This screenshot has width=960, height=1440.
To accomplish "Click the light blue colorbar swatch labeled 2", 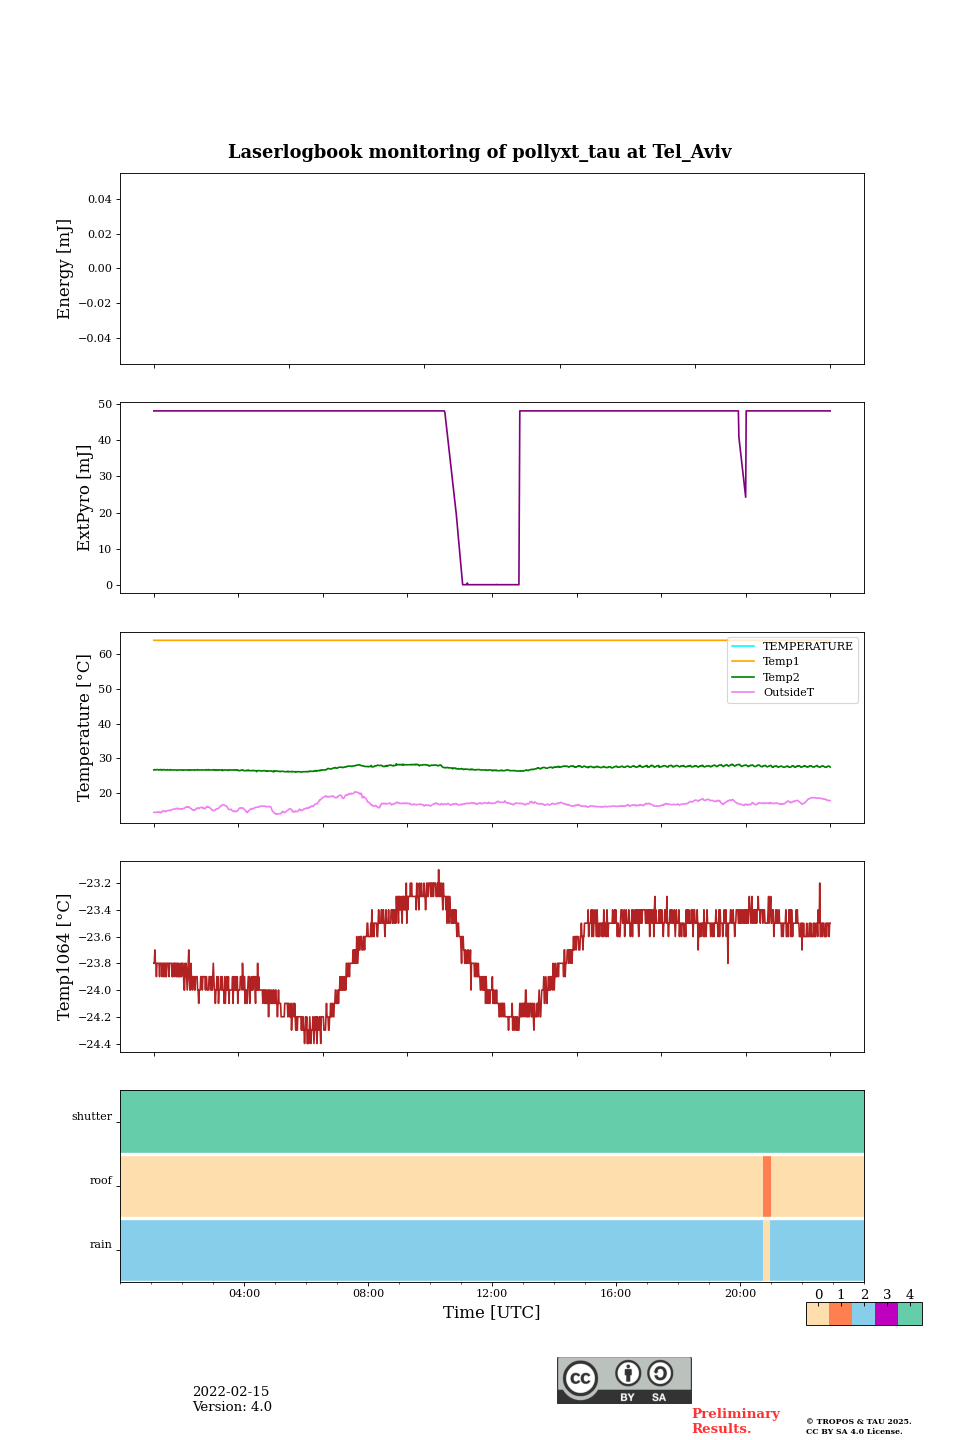I will point(863,1314).
